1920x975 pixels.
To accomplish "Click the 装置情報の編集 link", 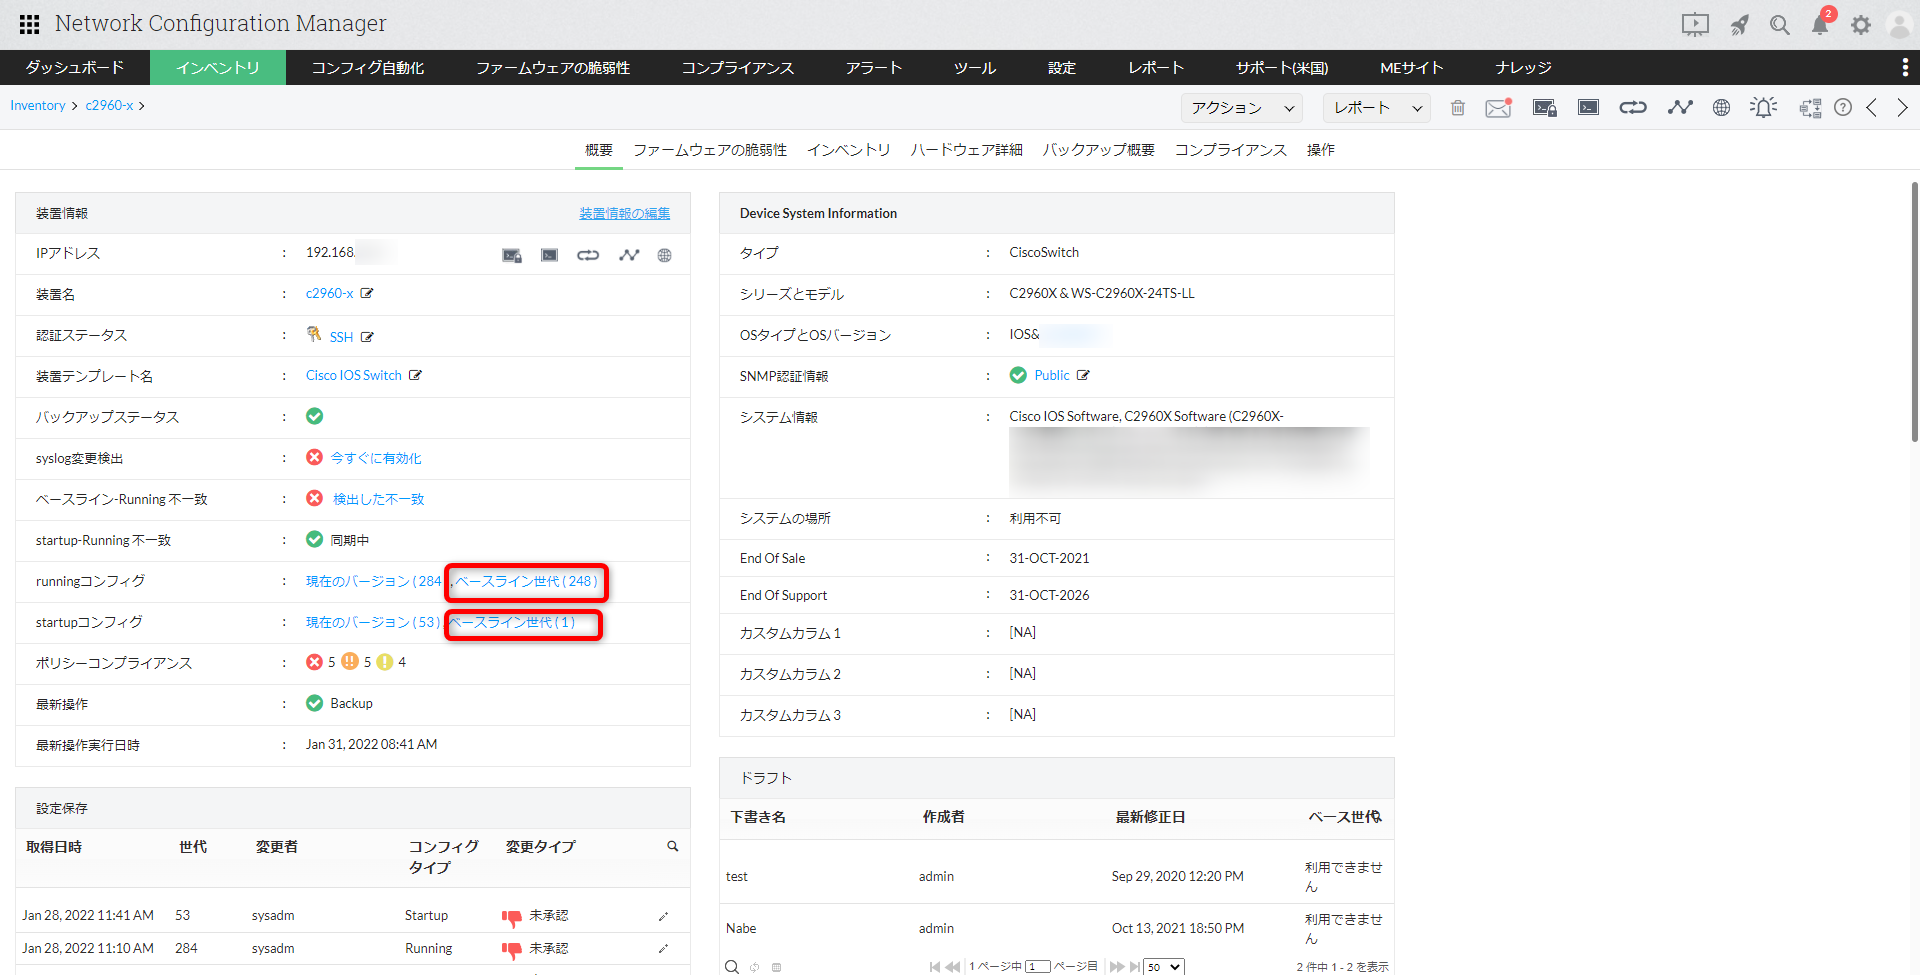I will [x=624, y=214].
